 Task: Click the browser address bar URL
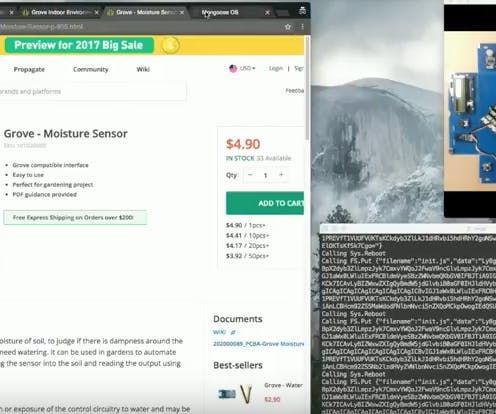(x=42, y=27)
